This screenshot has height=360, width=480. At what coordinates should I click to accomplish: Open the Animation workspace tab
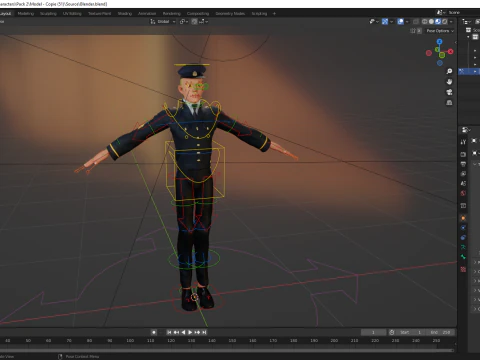147,14
